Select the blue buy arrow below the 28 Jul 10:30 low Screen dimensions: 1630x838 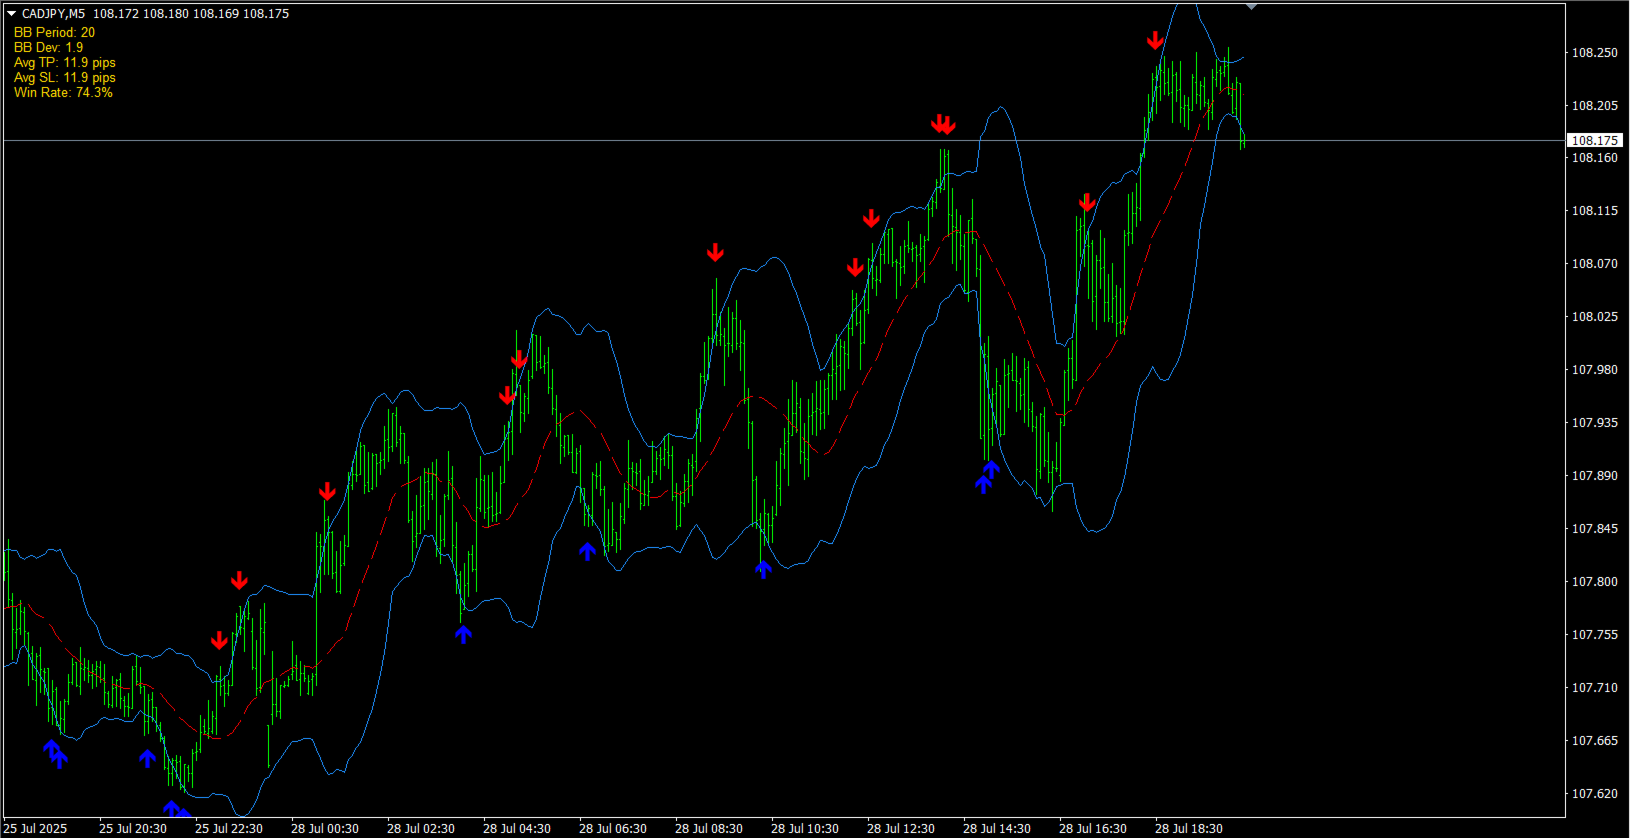[763, 570]
